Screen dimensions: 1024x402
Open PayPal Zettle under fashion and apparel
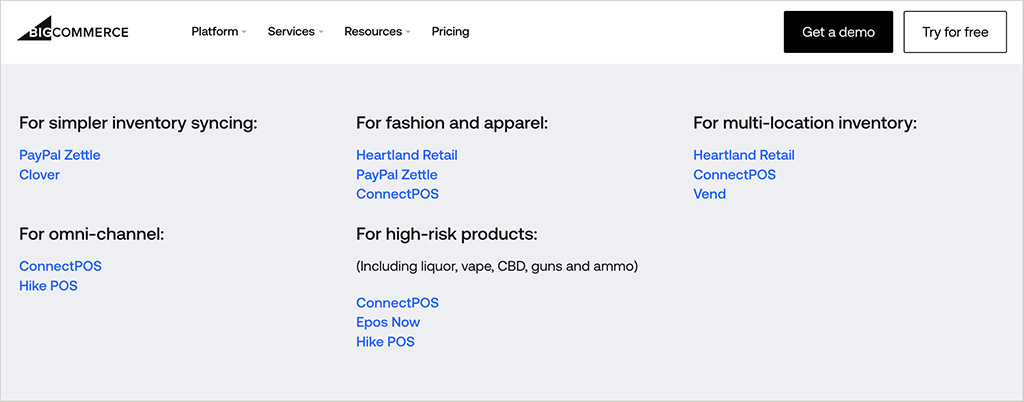point(397,175)
